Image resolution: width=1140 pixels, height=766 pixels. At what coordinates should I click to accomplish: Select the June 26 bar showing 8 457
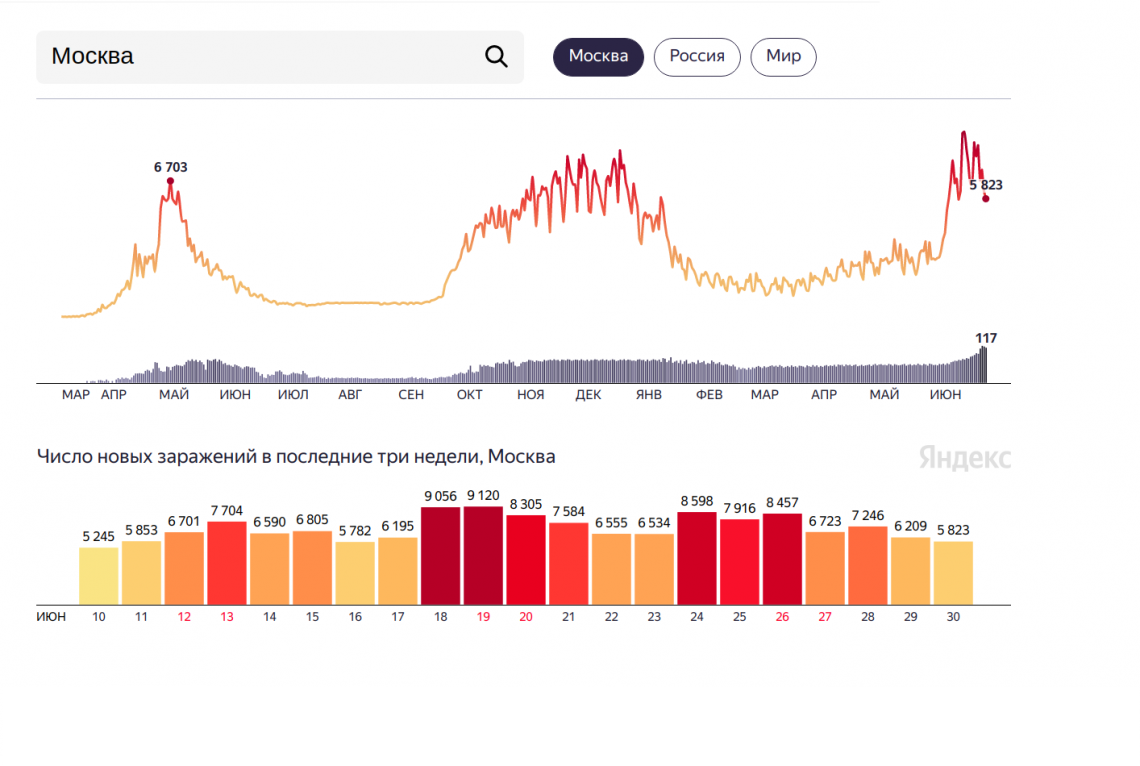tap(782, 559)
